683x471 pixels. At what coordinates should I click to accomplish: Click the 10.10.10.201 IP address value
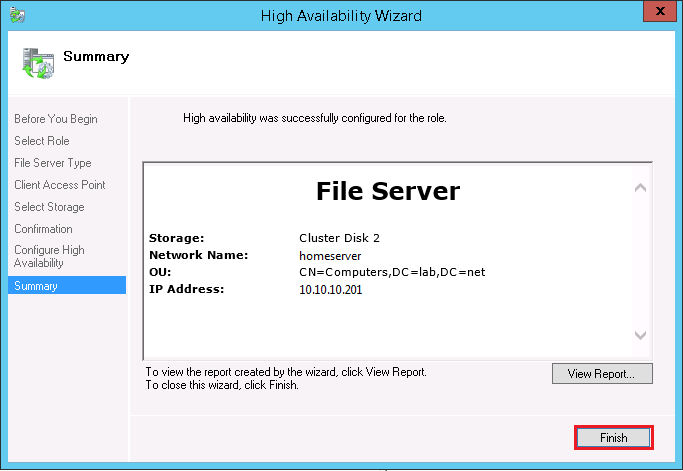[x=331, y=290]
